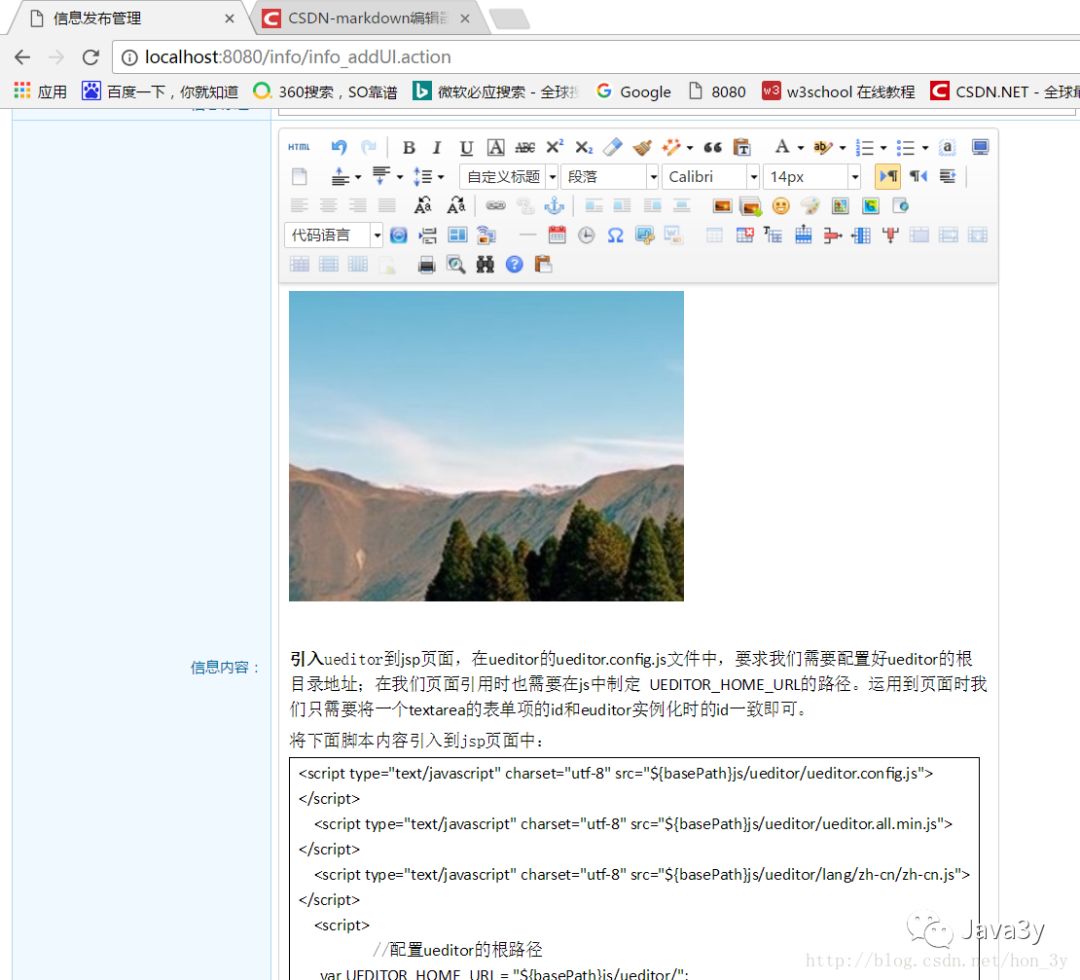Image resolution: width=1080 pixels, height=980 pixels.
Task: Insert current date calendar icon
Action: [x=557, y=236]
